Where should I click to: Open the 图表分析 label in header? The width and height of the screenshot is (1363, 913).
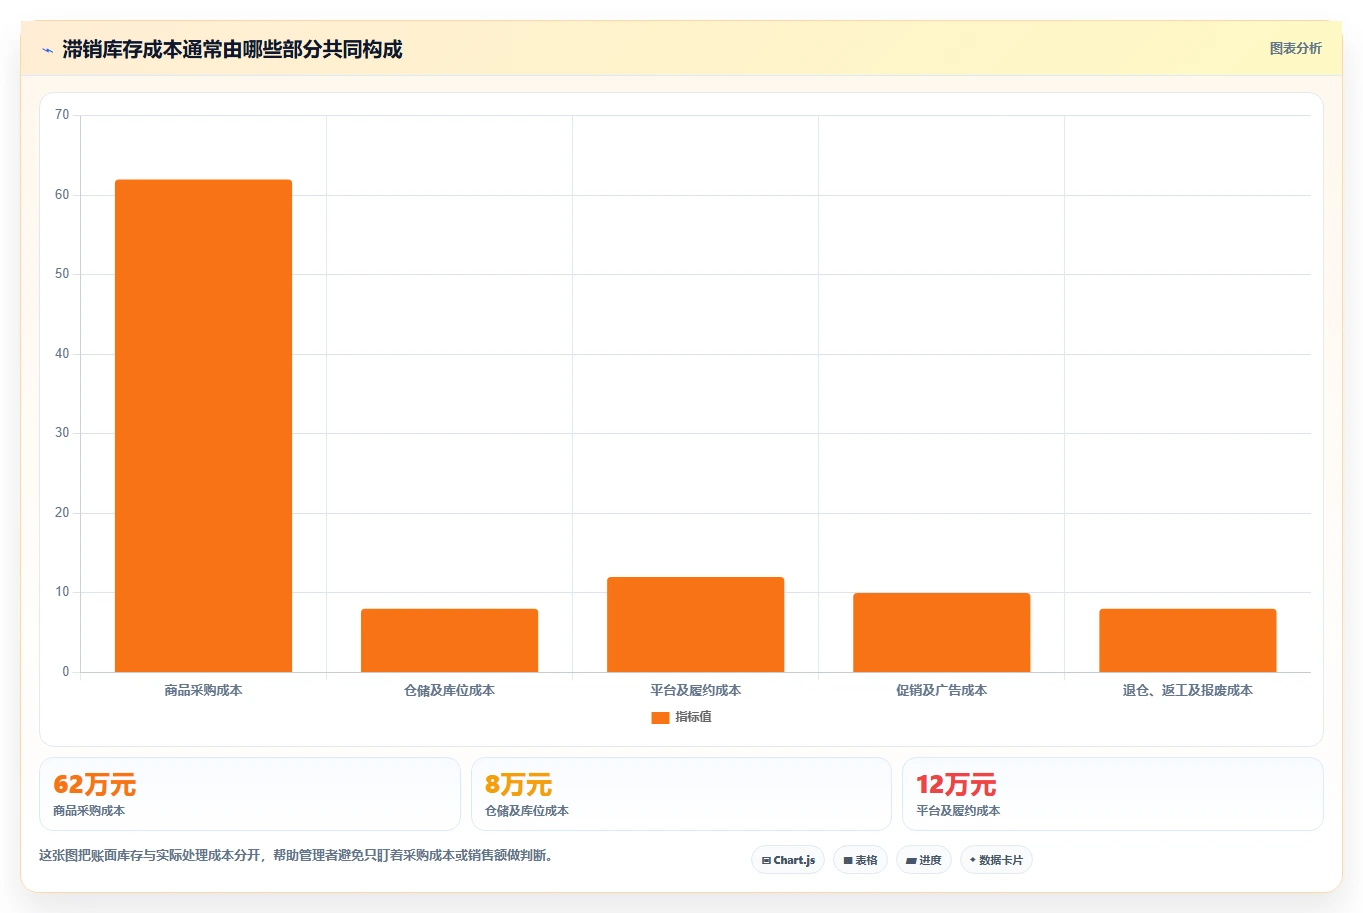(1295, 48)
